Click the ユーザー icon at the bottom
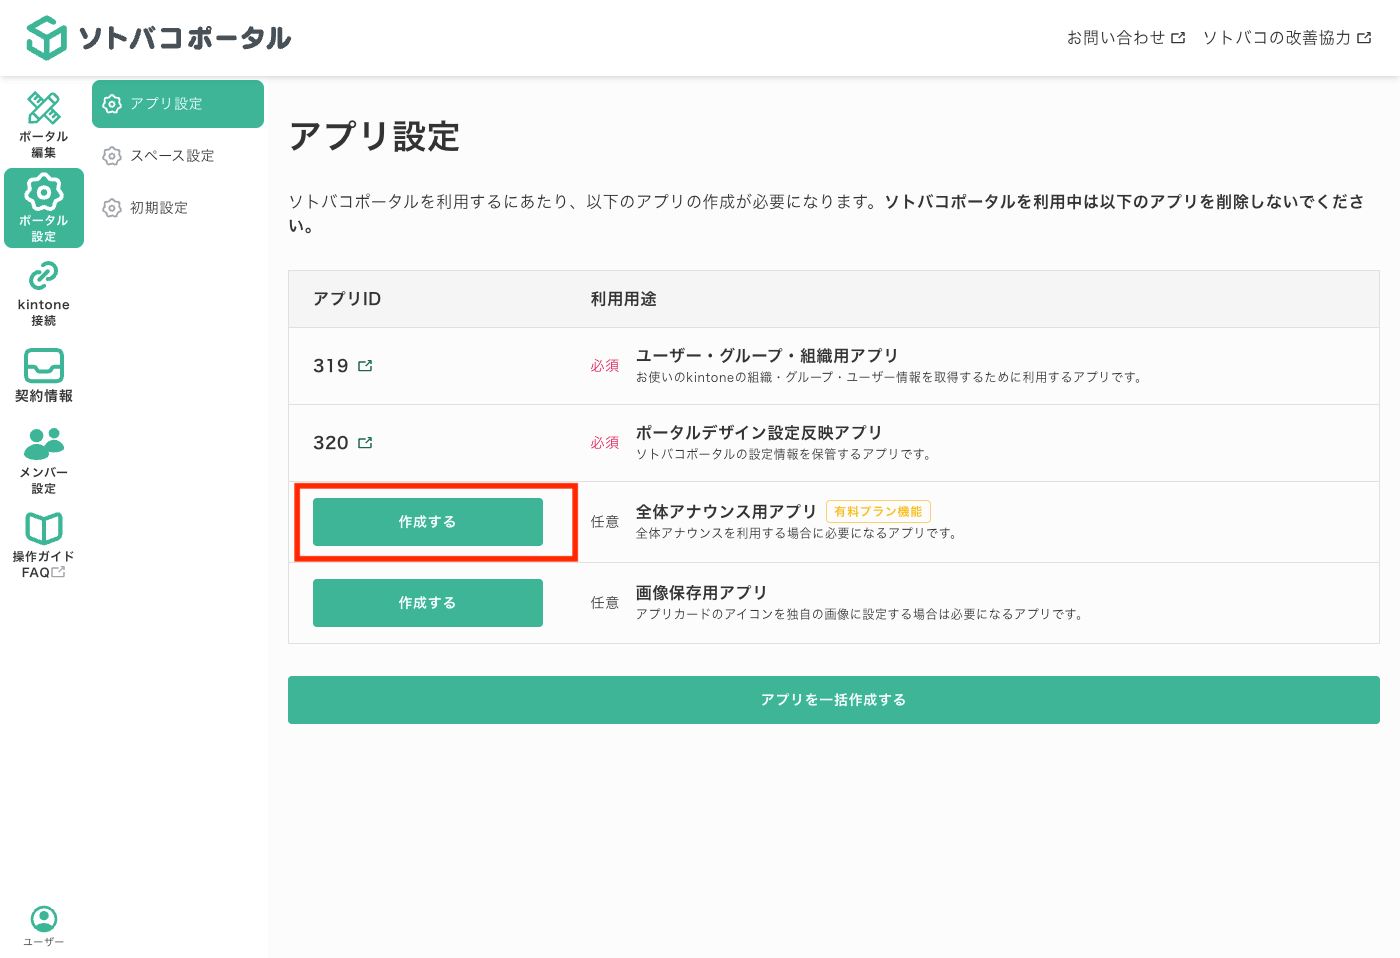 coord(43,921)
